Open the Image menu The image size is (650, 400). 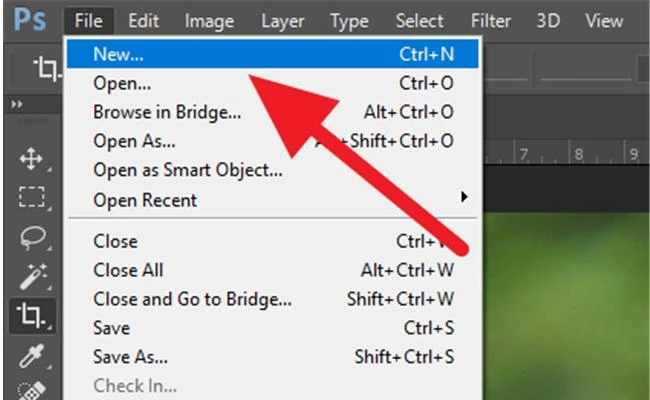point(210,20)
